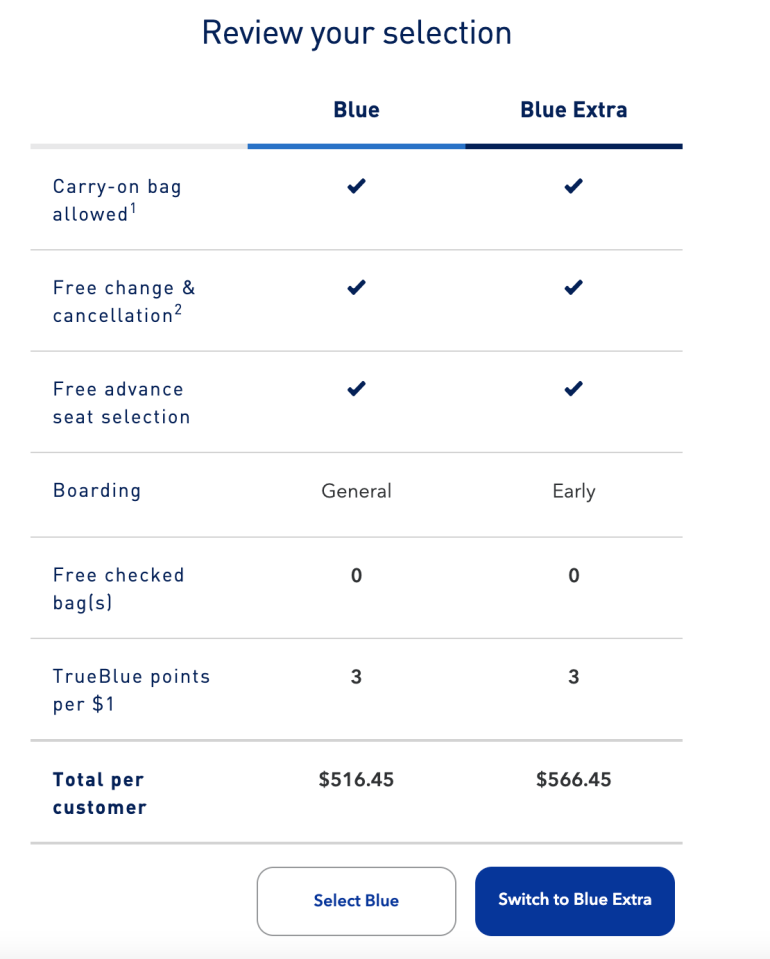Click Blue Extra's carry-on bag checkmark

pos(573,186)
